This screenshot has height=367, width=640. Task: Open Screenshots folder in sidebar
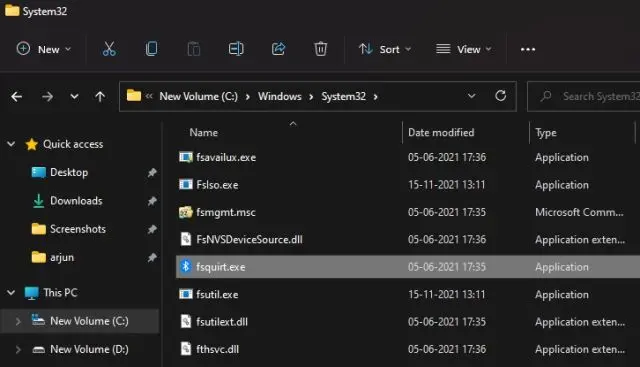click(78, 229)
